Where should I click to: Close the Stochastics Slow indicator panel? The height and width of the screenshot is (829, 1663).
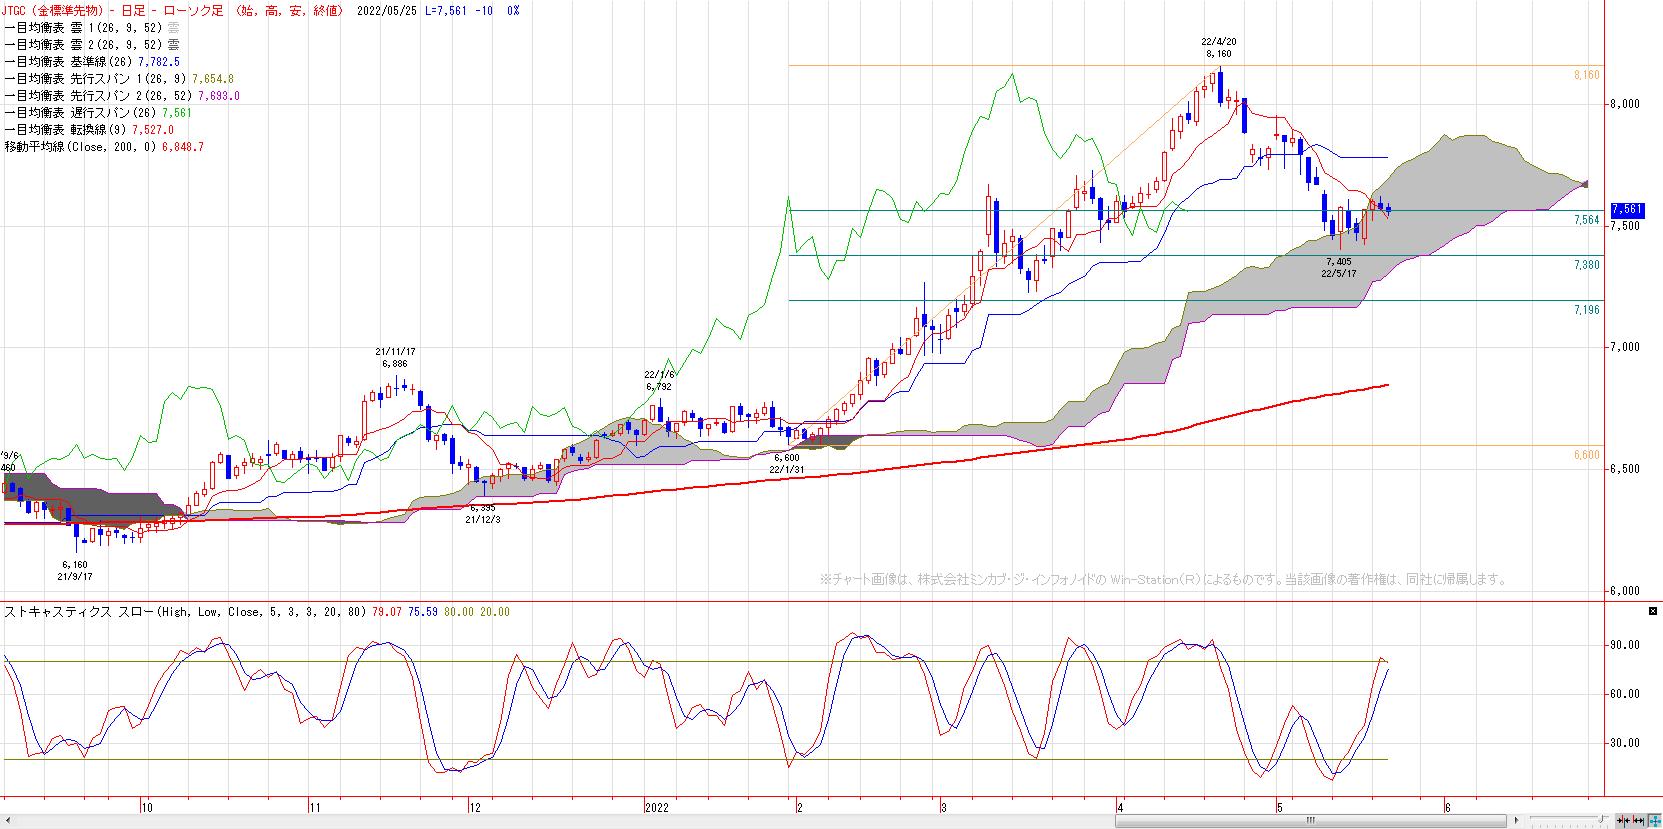[1651, 610]
